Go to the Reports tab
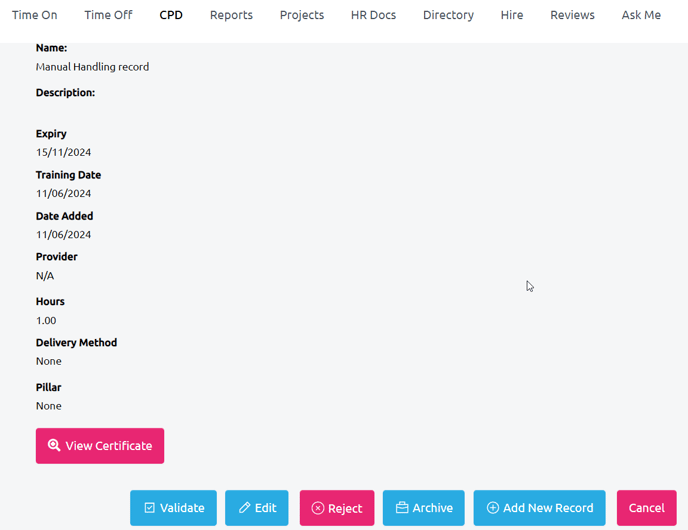Viewport: 688px width, 530px height. 231,15
